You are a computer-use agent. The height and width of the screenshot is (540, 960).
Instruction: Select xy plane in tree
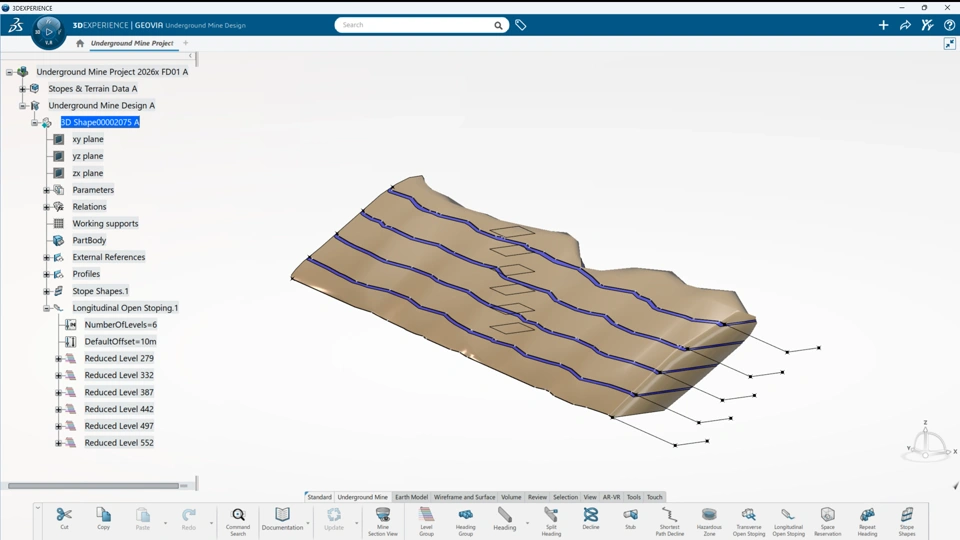88,140
